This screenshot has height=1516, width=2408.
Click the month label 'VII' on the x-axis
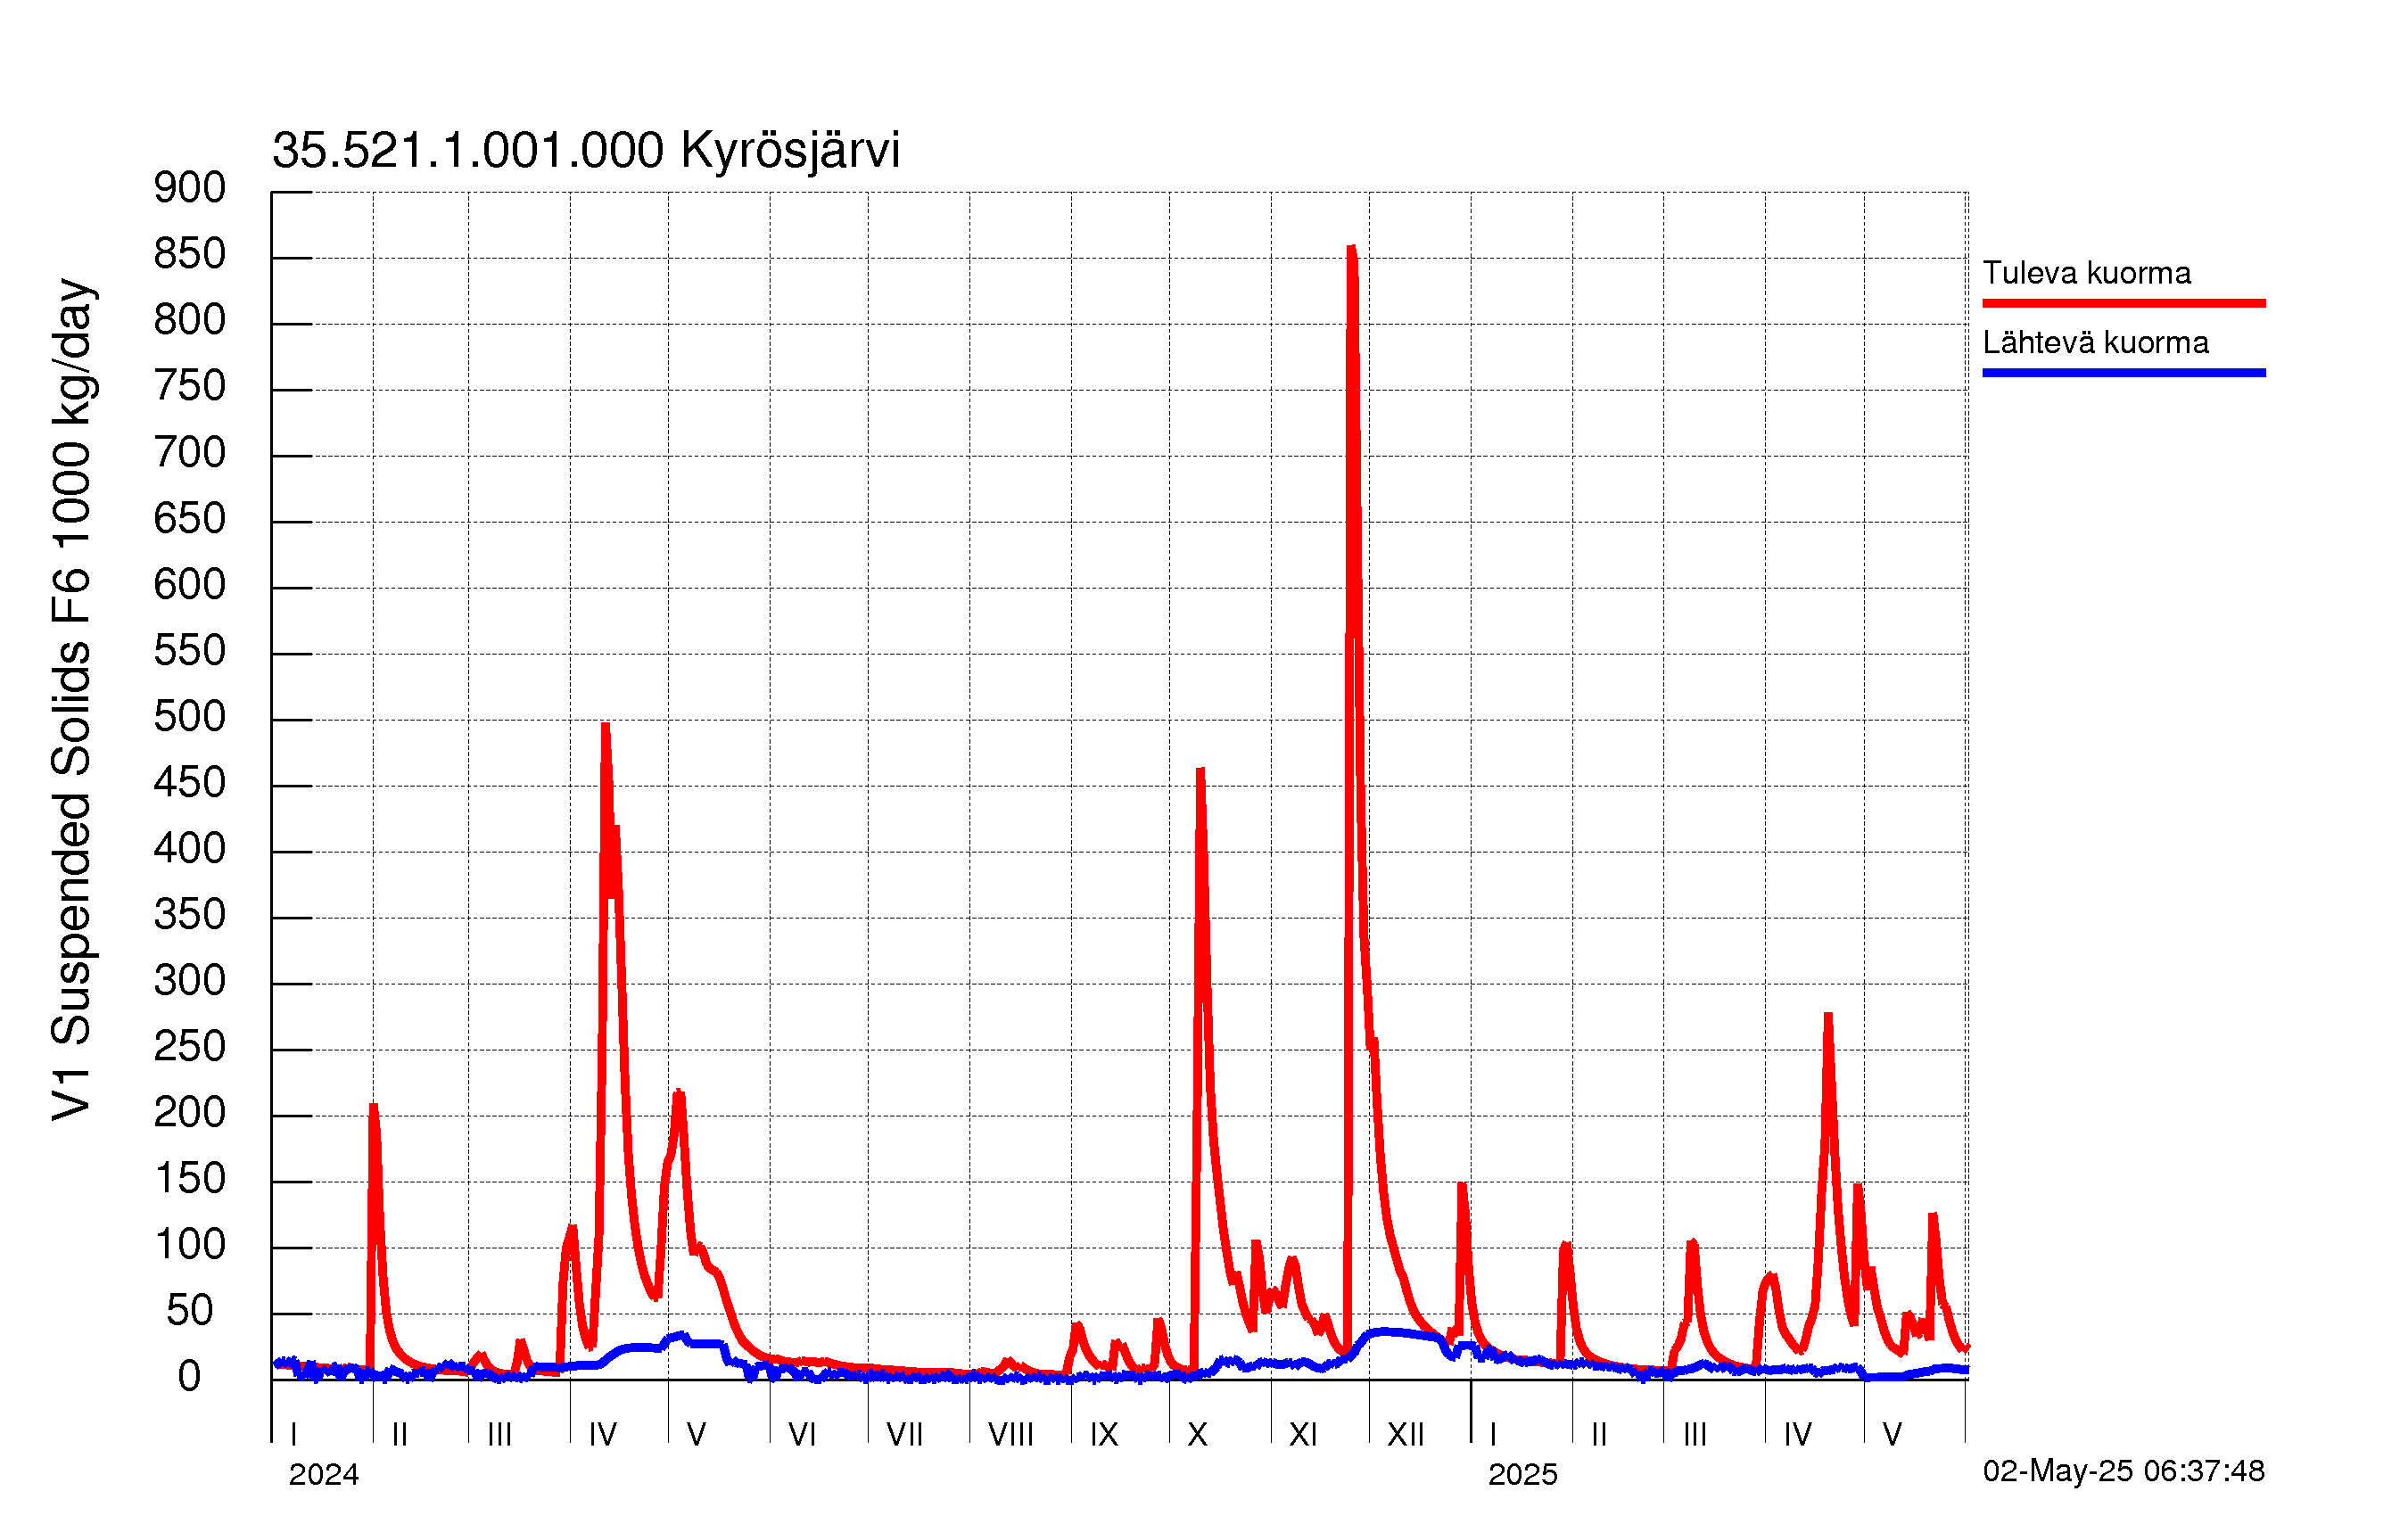click(905, 1435)
